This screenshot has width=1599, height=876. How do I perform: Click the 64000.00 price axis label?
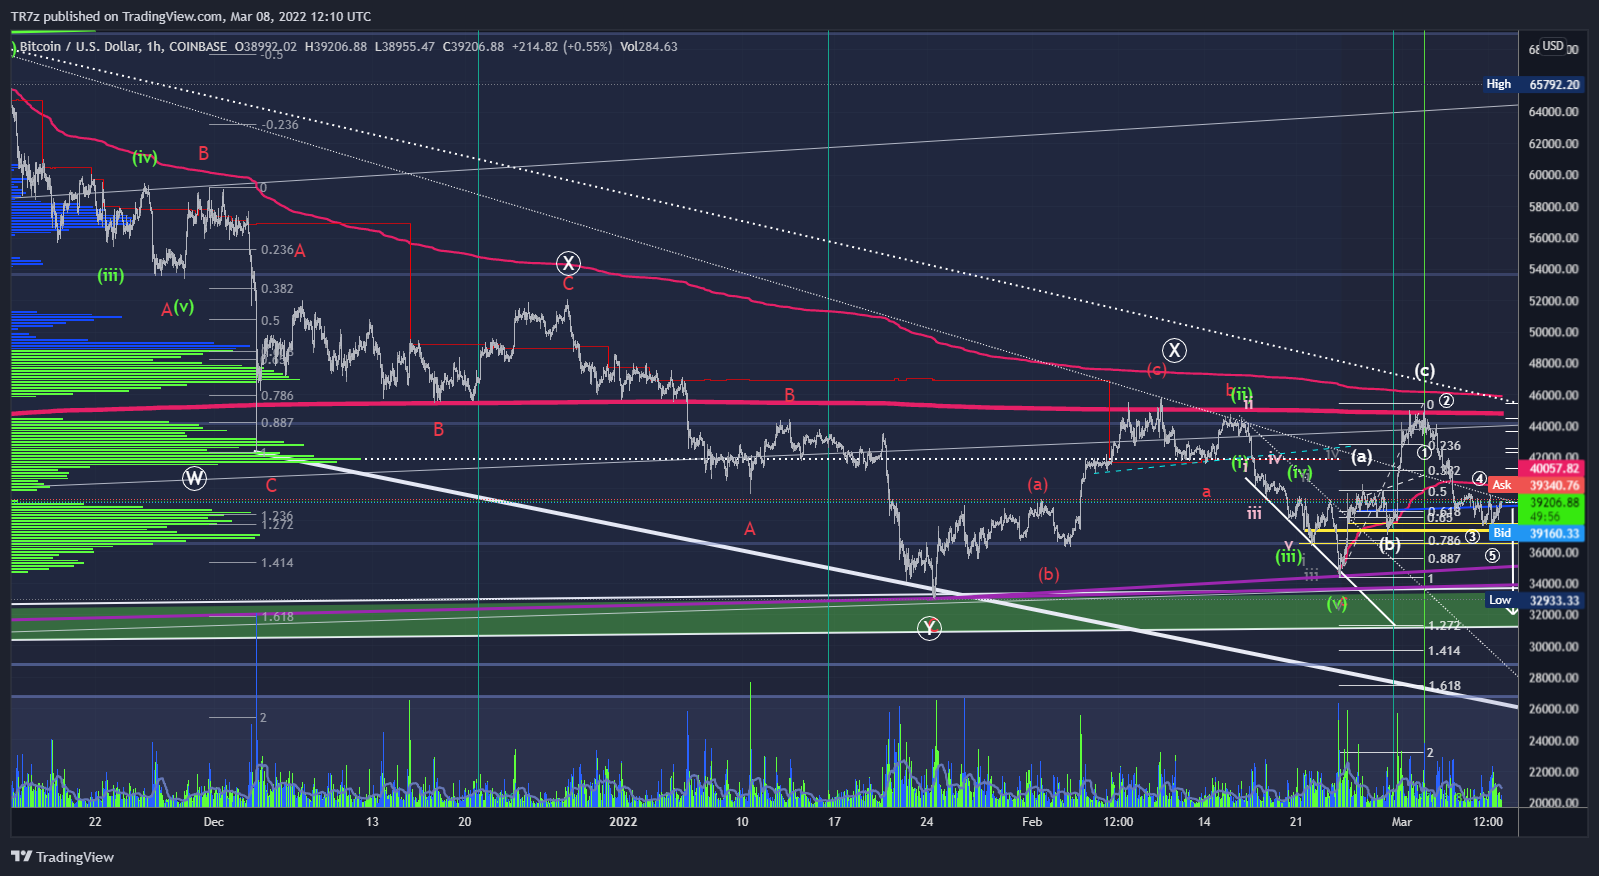(1554, 112)
